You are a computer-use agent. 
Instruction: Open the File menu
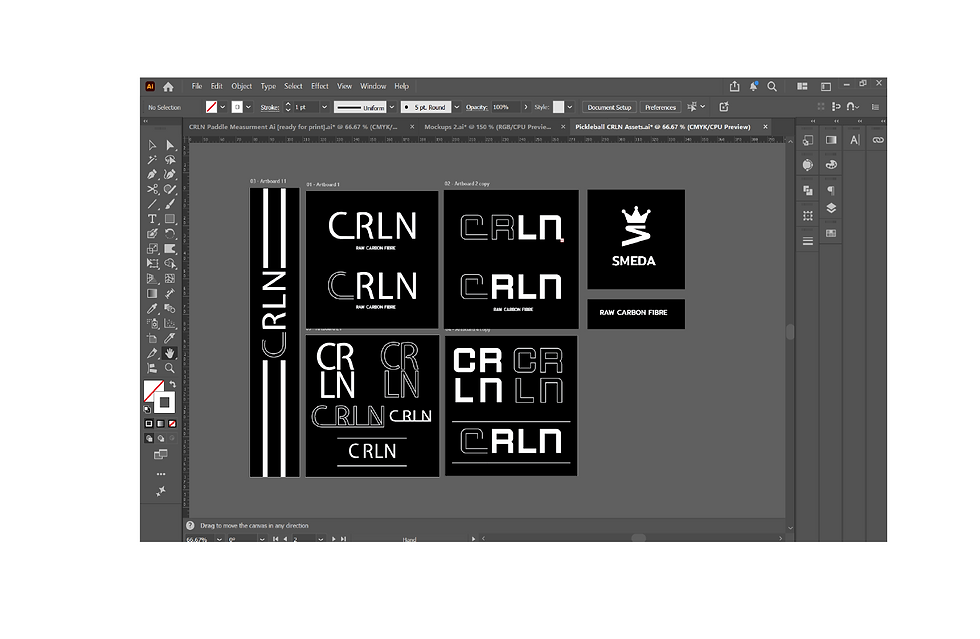tap(197, 86)
